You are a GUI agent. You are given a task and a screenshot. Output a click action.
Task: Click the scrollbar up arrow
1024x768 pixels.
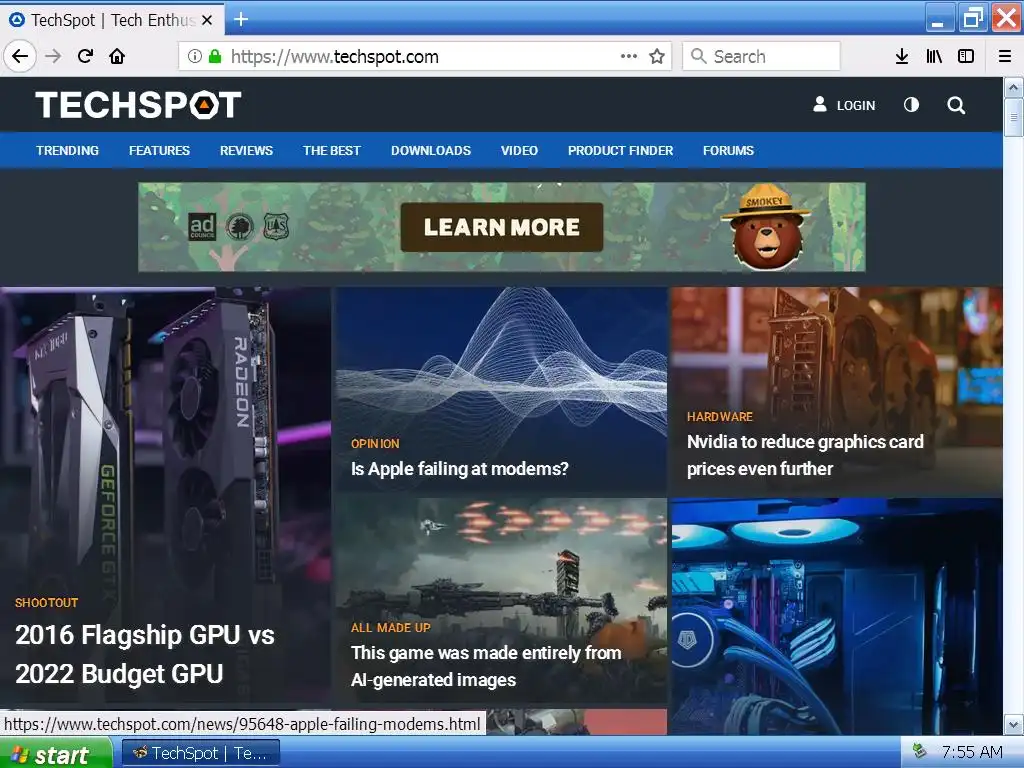tap(1013, 87)
